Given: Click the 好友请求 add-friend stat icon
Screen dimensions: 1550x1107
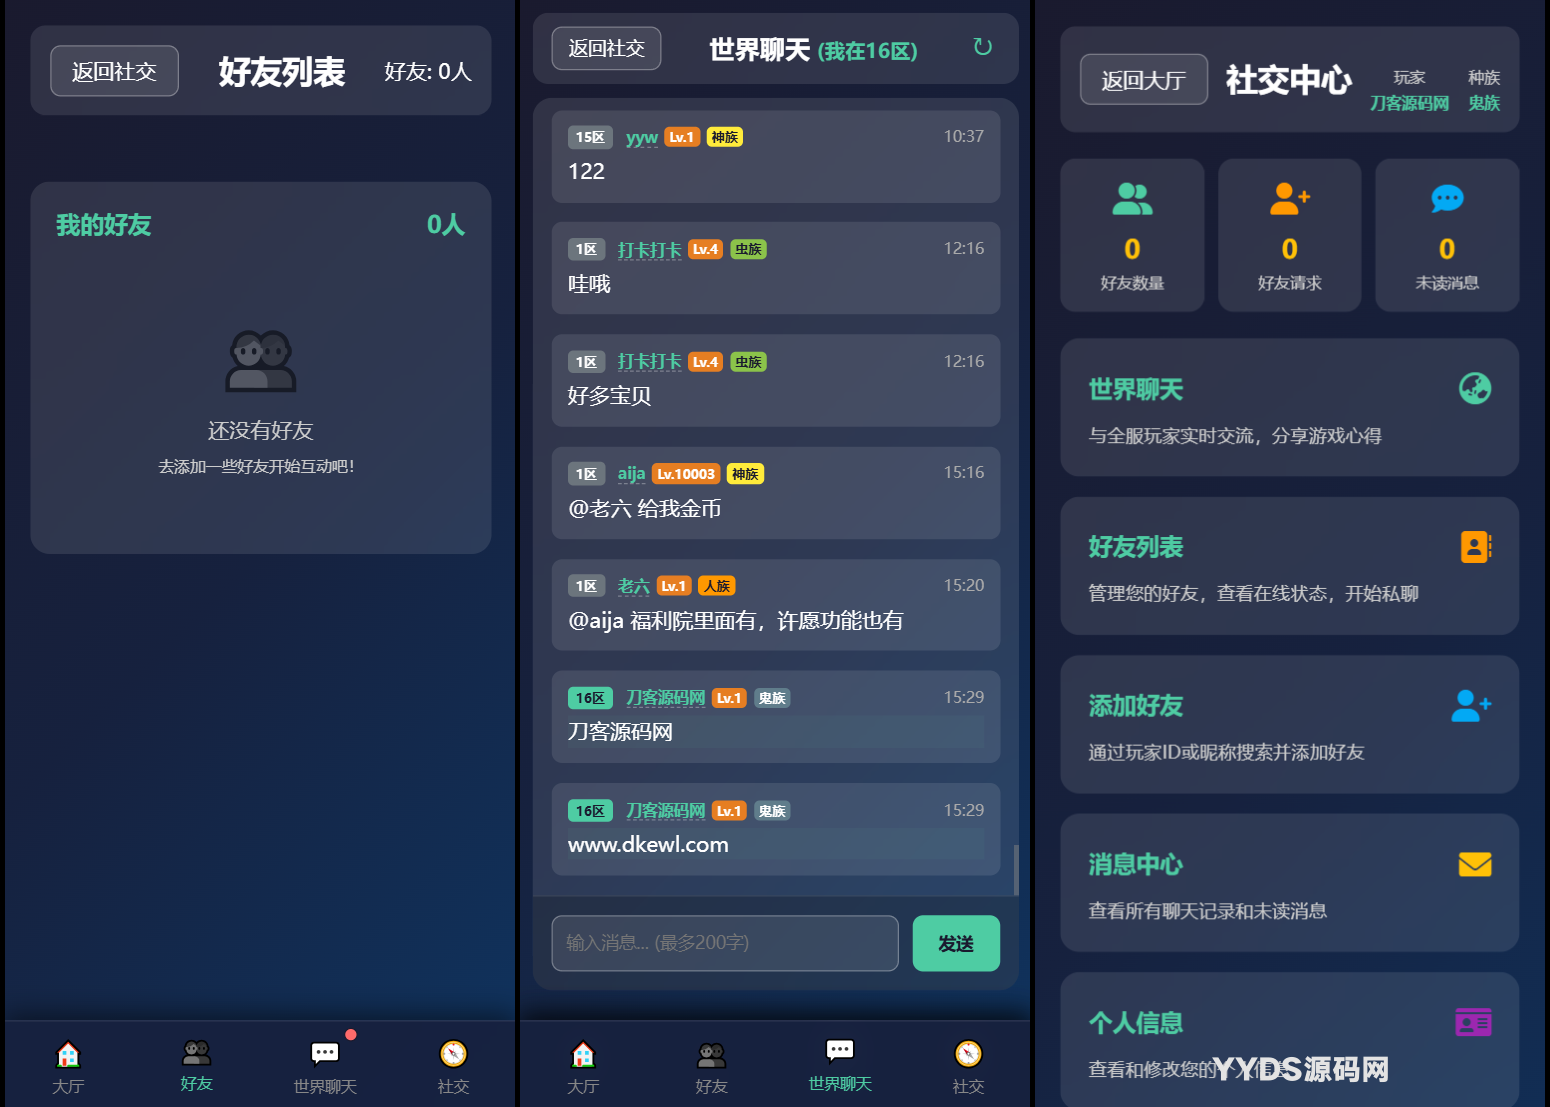Looking at the screenshot, I should tap(1289, 198).
